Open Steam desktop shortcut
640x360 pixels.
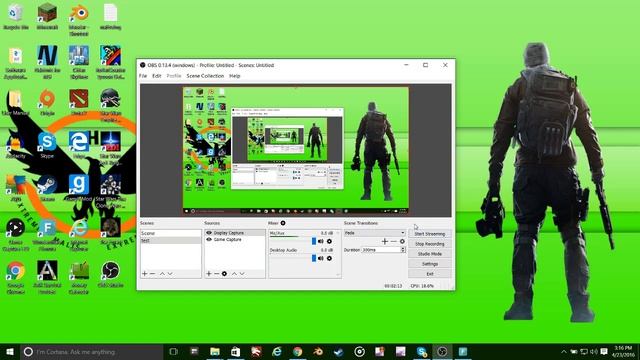47,188
